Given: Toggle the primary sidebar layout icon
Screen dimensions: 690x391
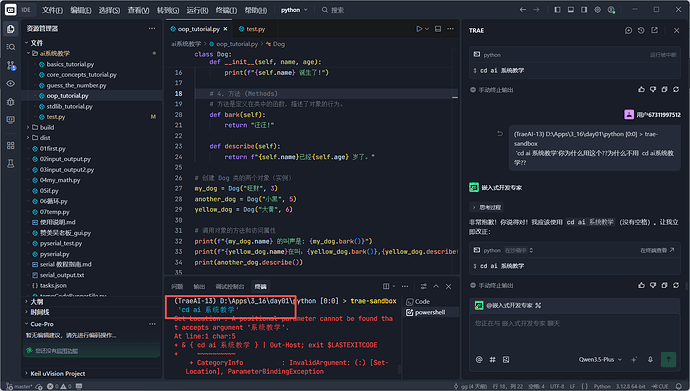Looking at the screenshot, I should 557,10.
